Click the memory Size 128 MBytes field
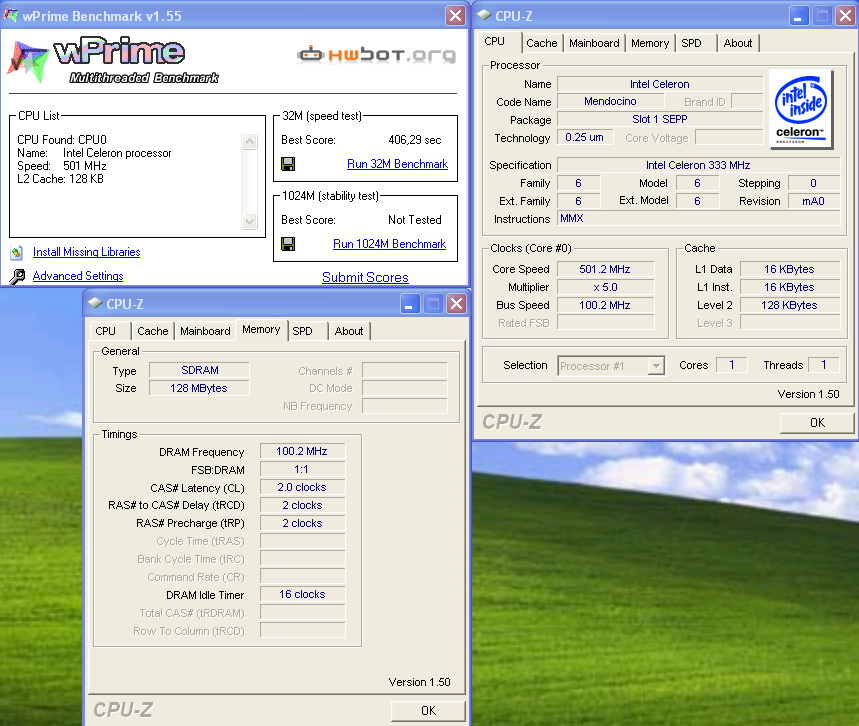Image resolution: width=859 pixels, height=726 pixels. 199,388
